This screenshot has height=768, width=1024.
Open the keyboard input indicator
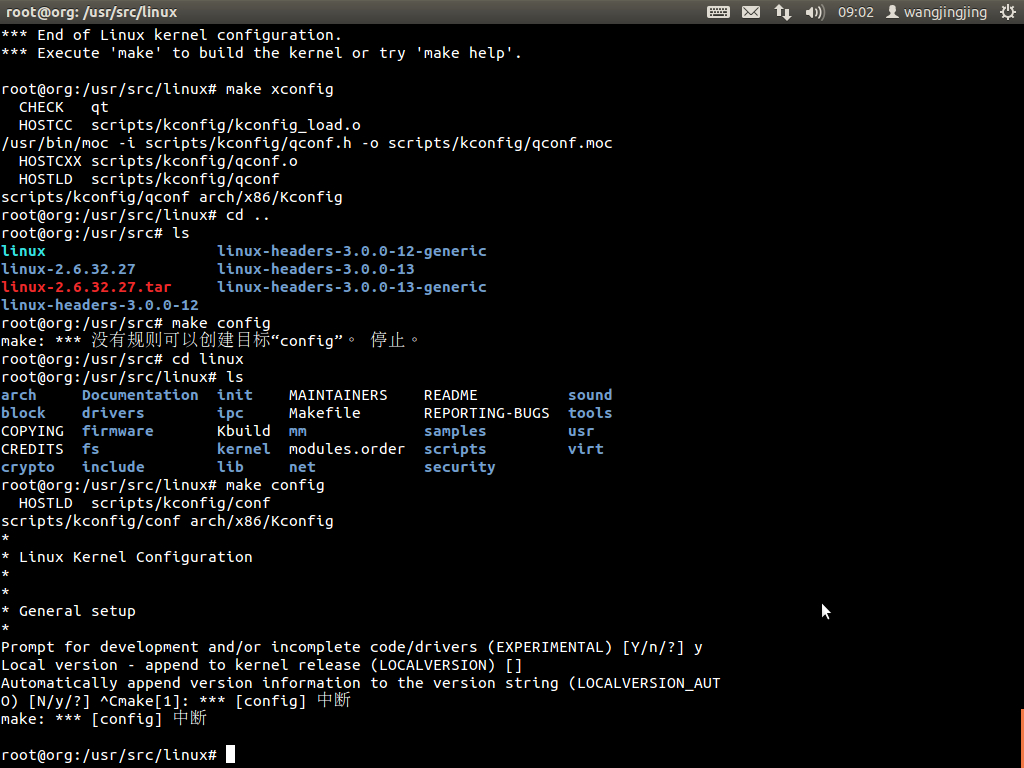(718, 12)
